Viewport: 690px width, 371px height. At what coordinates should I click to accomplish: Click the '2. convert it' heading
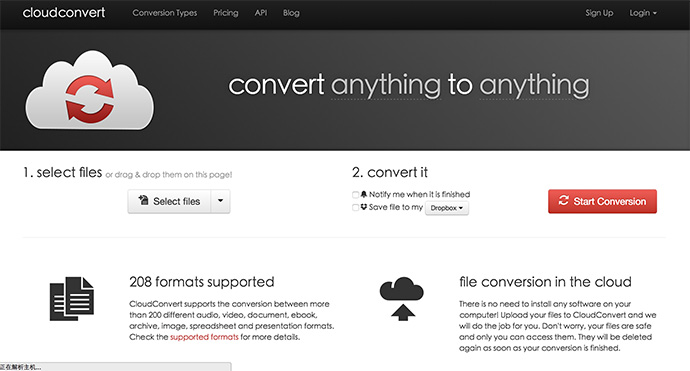(390, 173)
